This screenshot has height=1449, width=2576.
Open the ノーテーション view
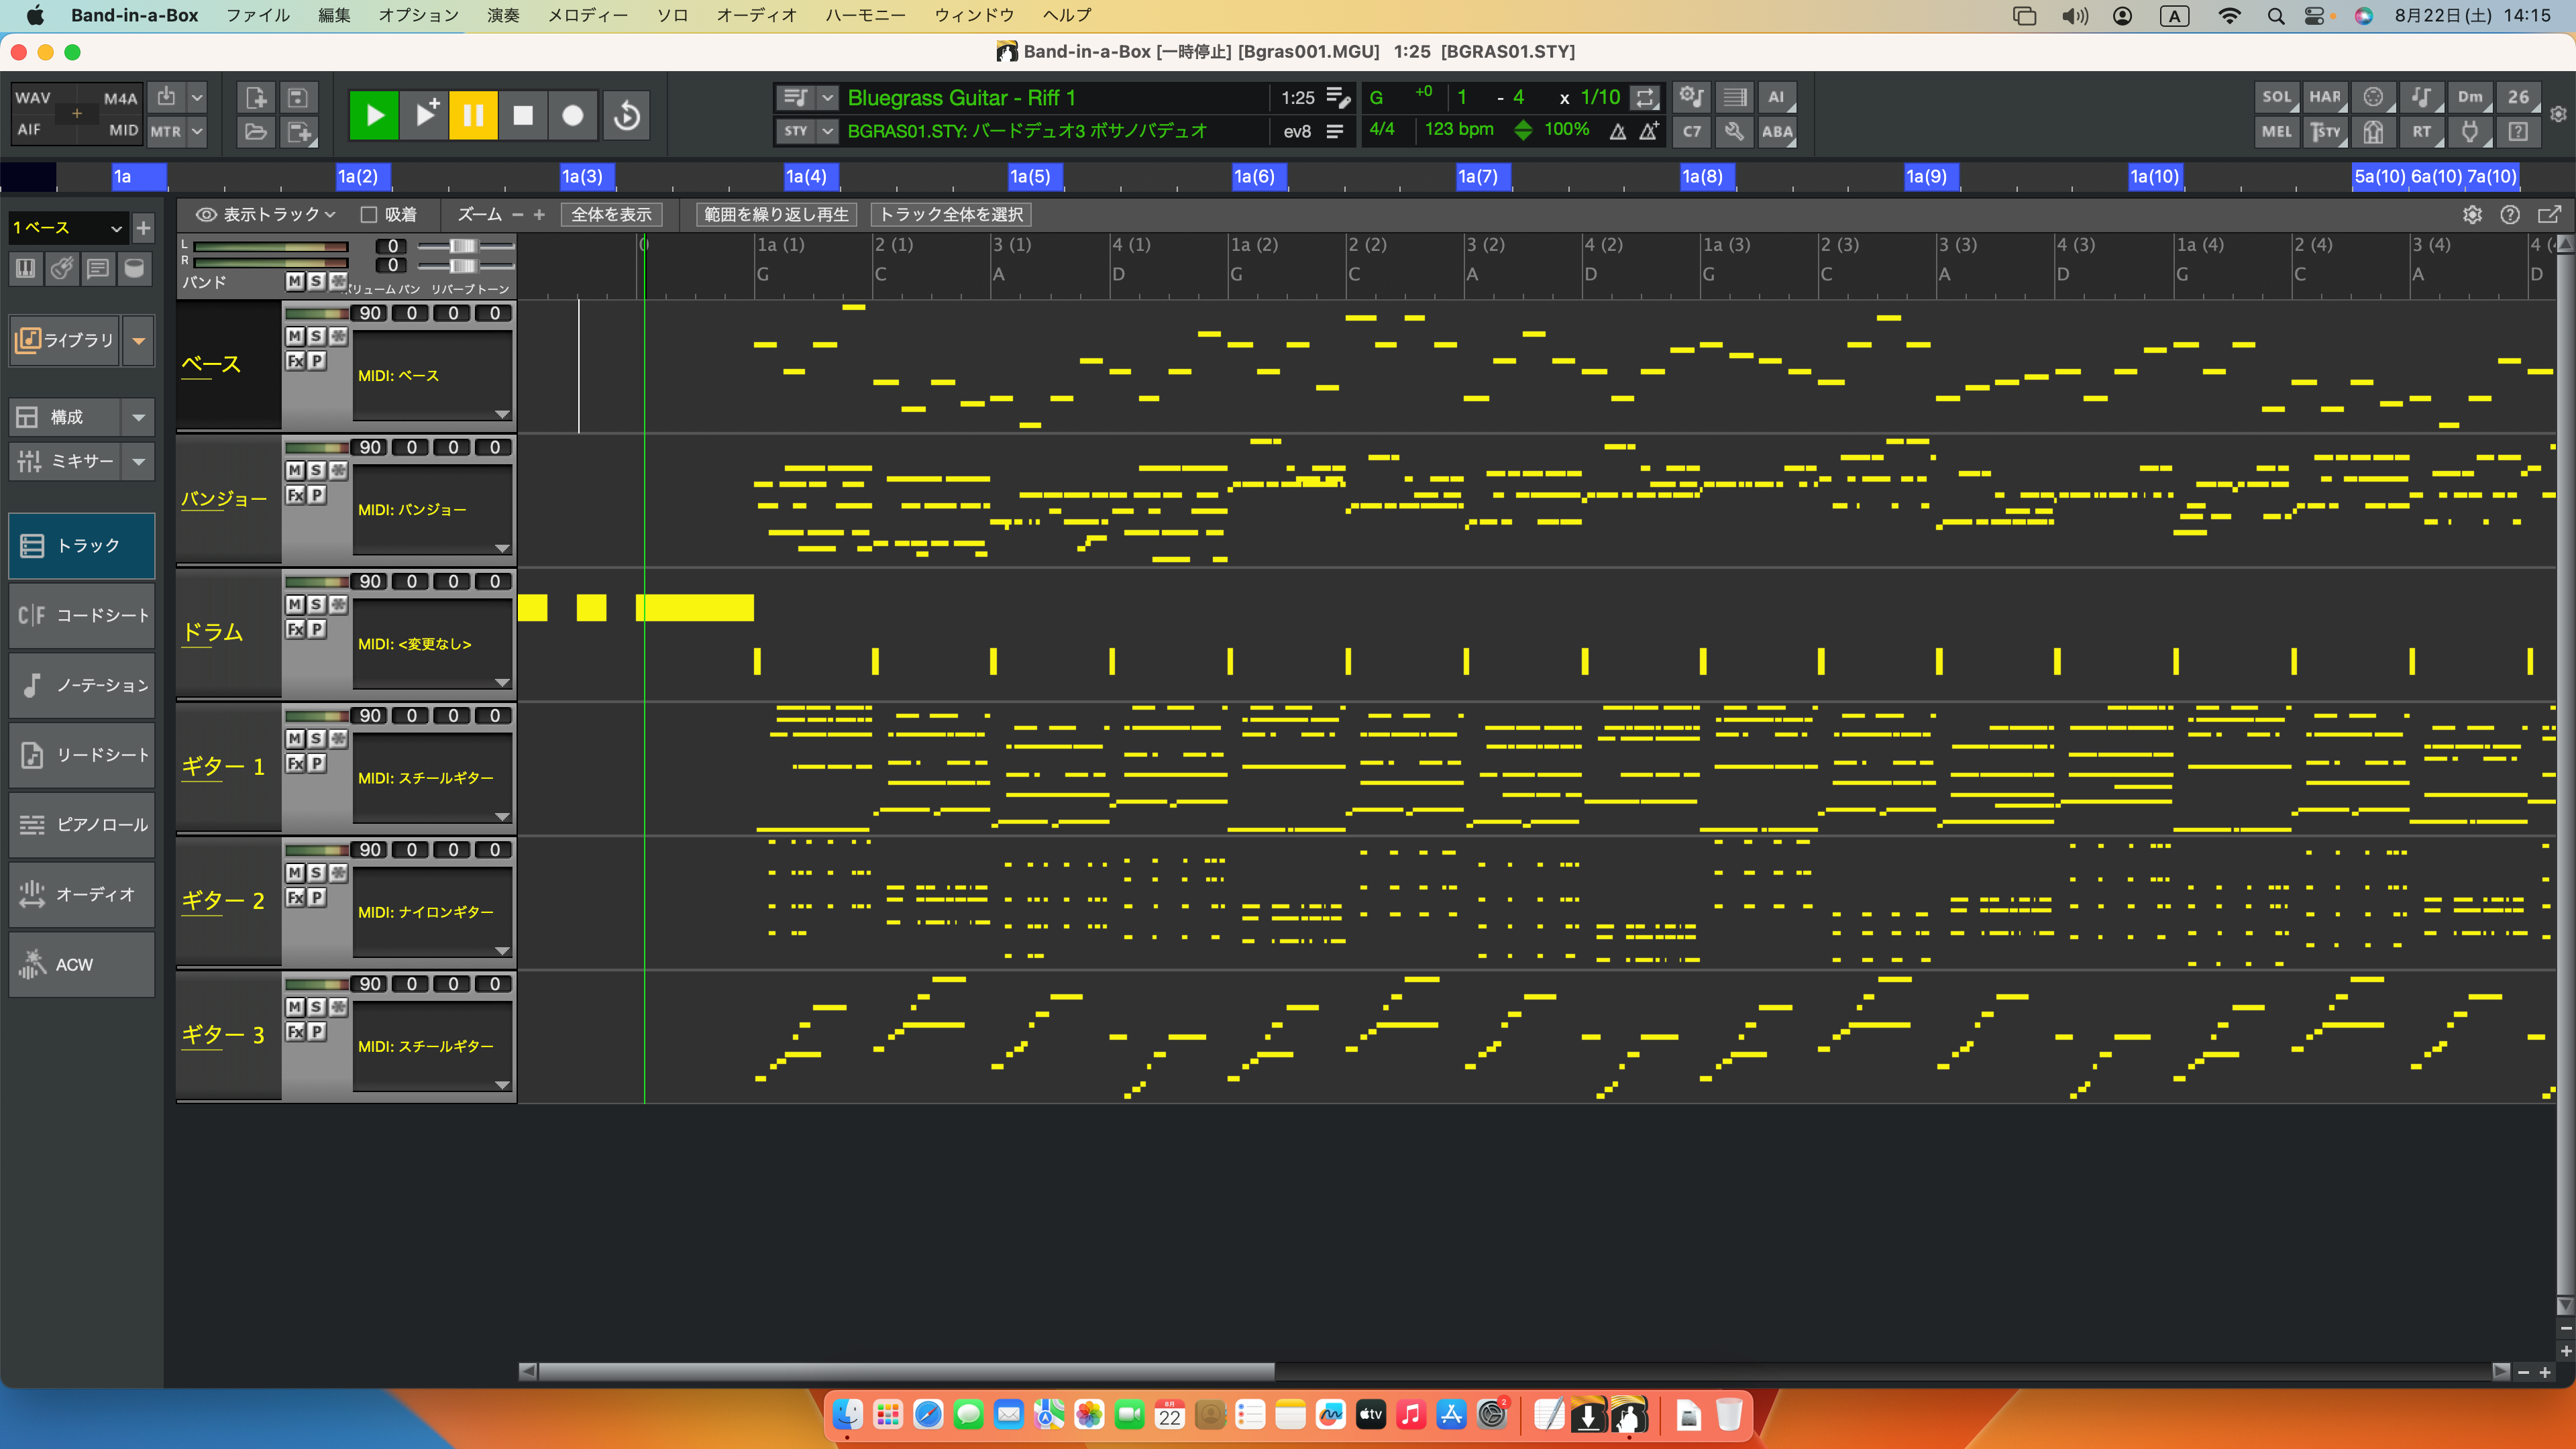82,685
